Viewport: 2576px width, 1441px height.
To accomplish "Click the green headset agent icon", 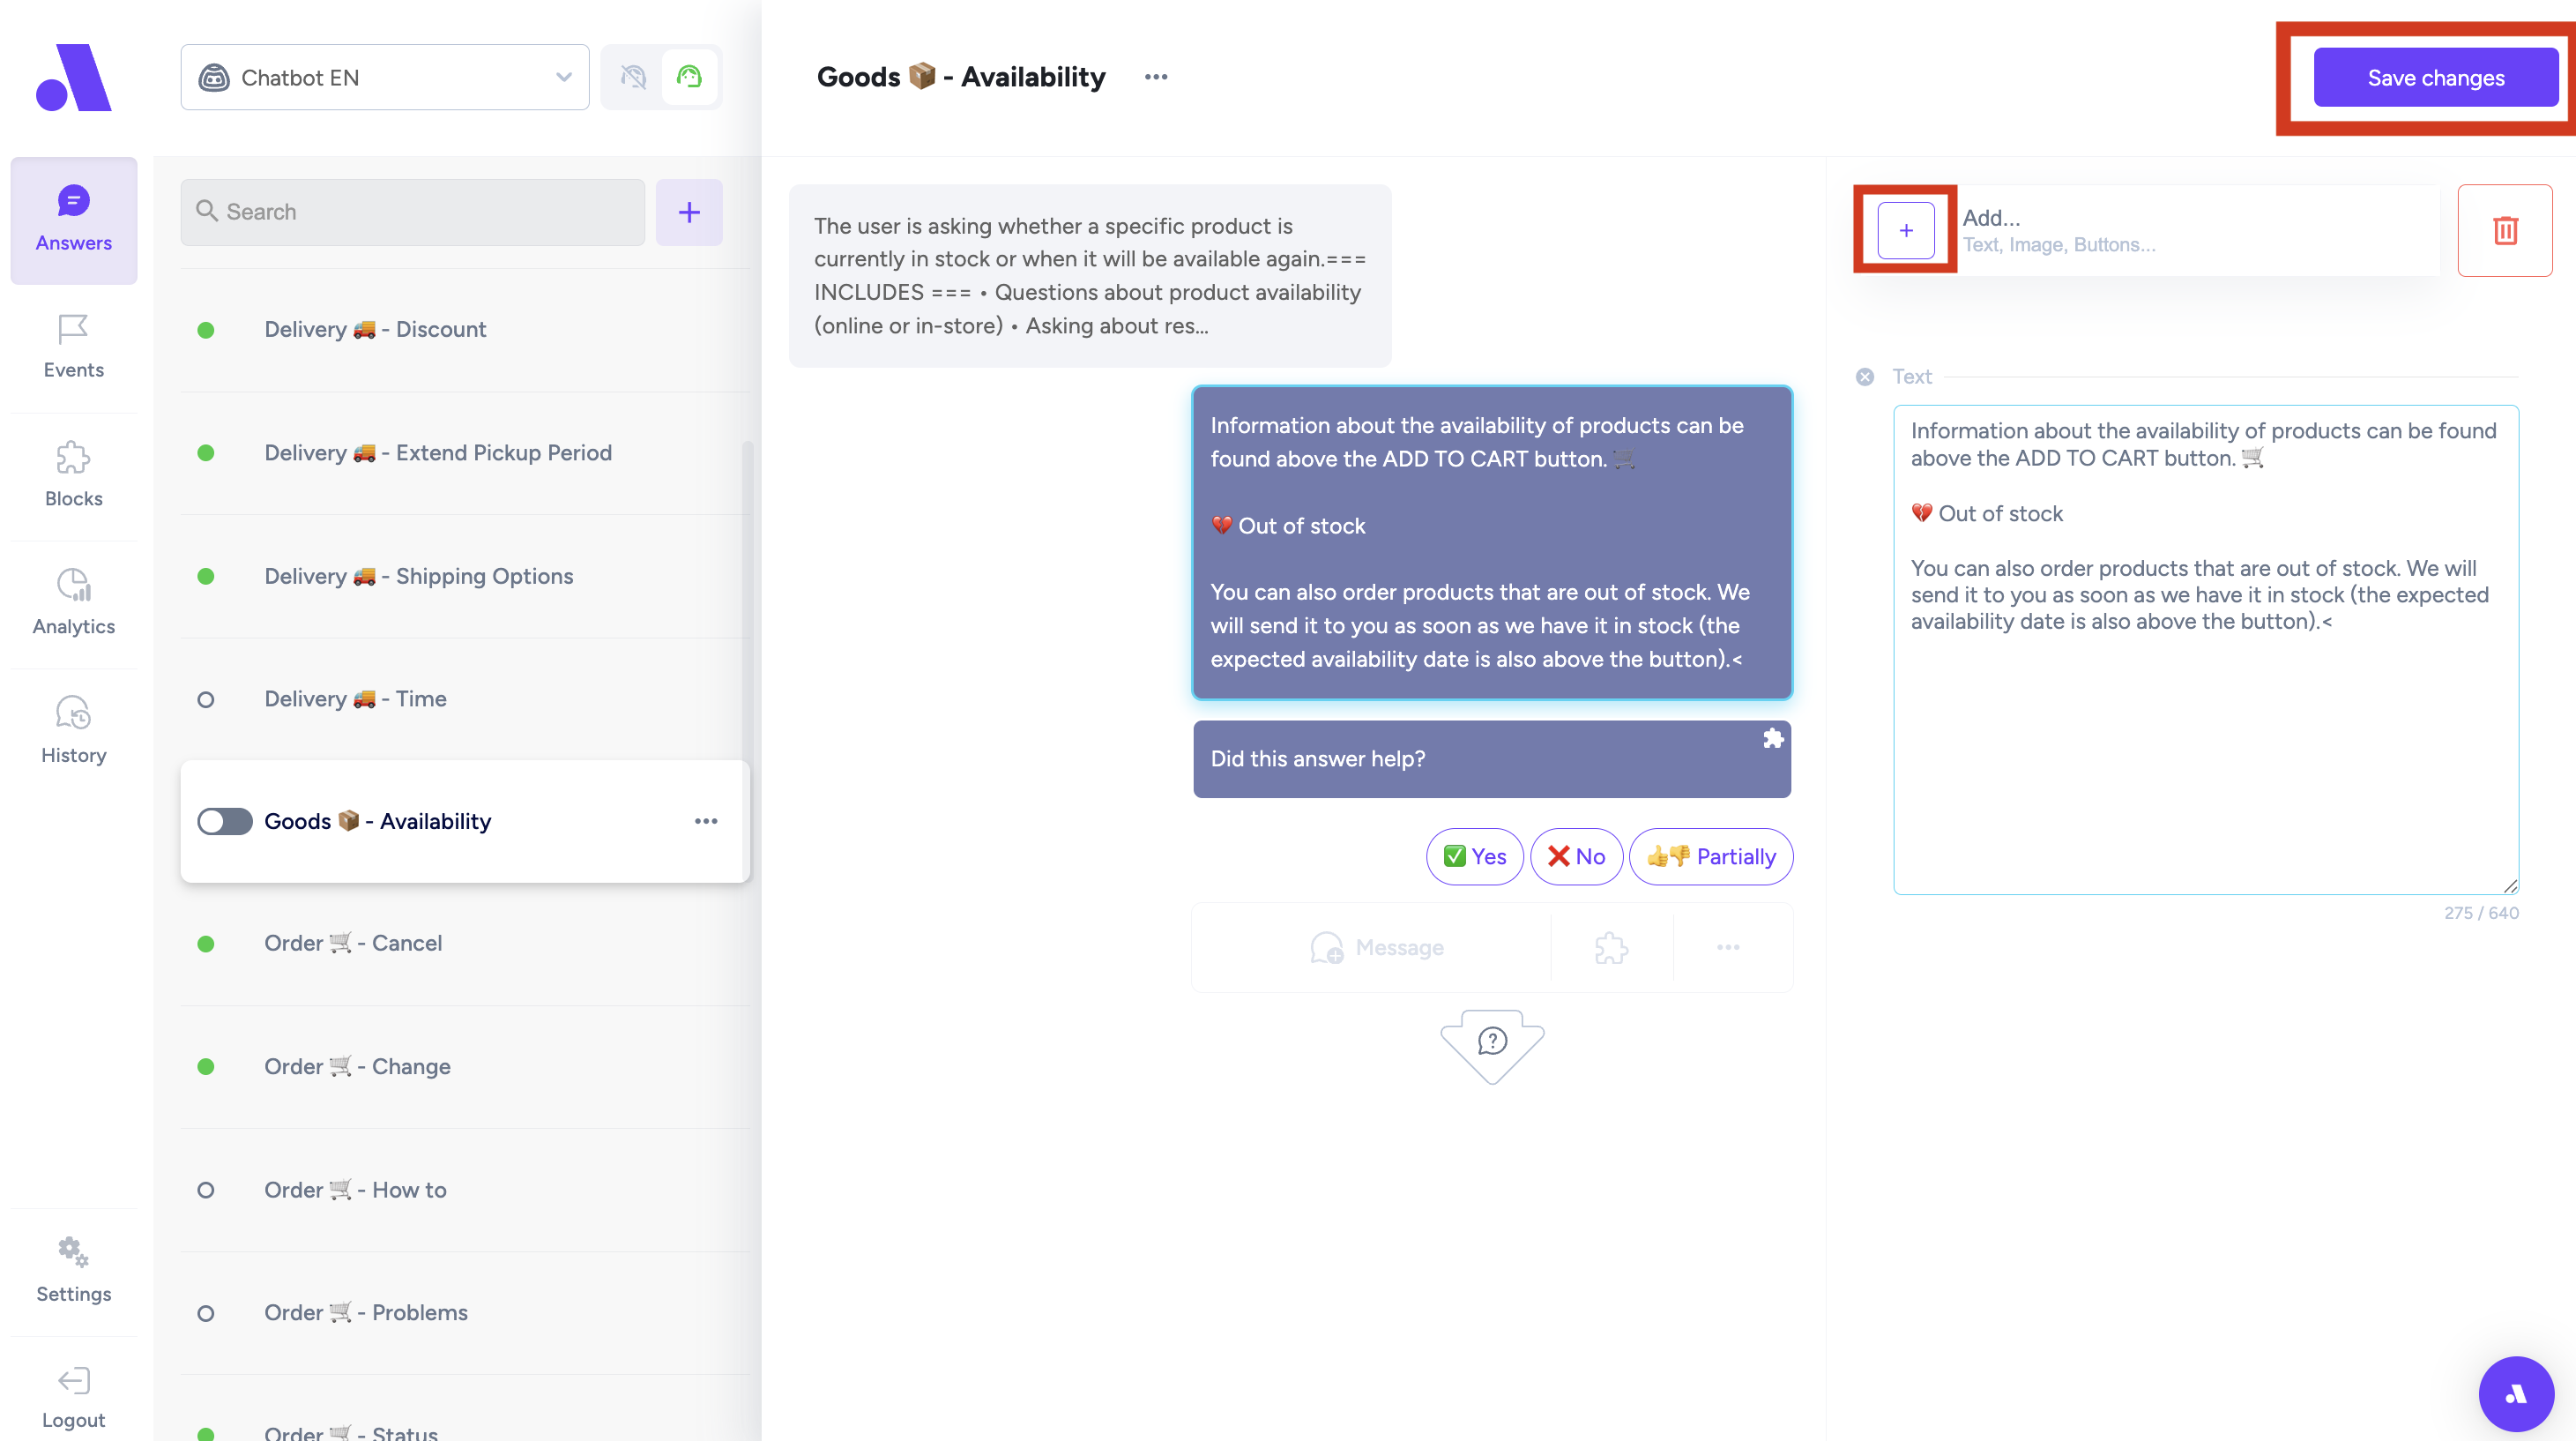I will point(689,77).
